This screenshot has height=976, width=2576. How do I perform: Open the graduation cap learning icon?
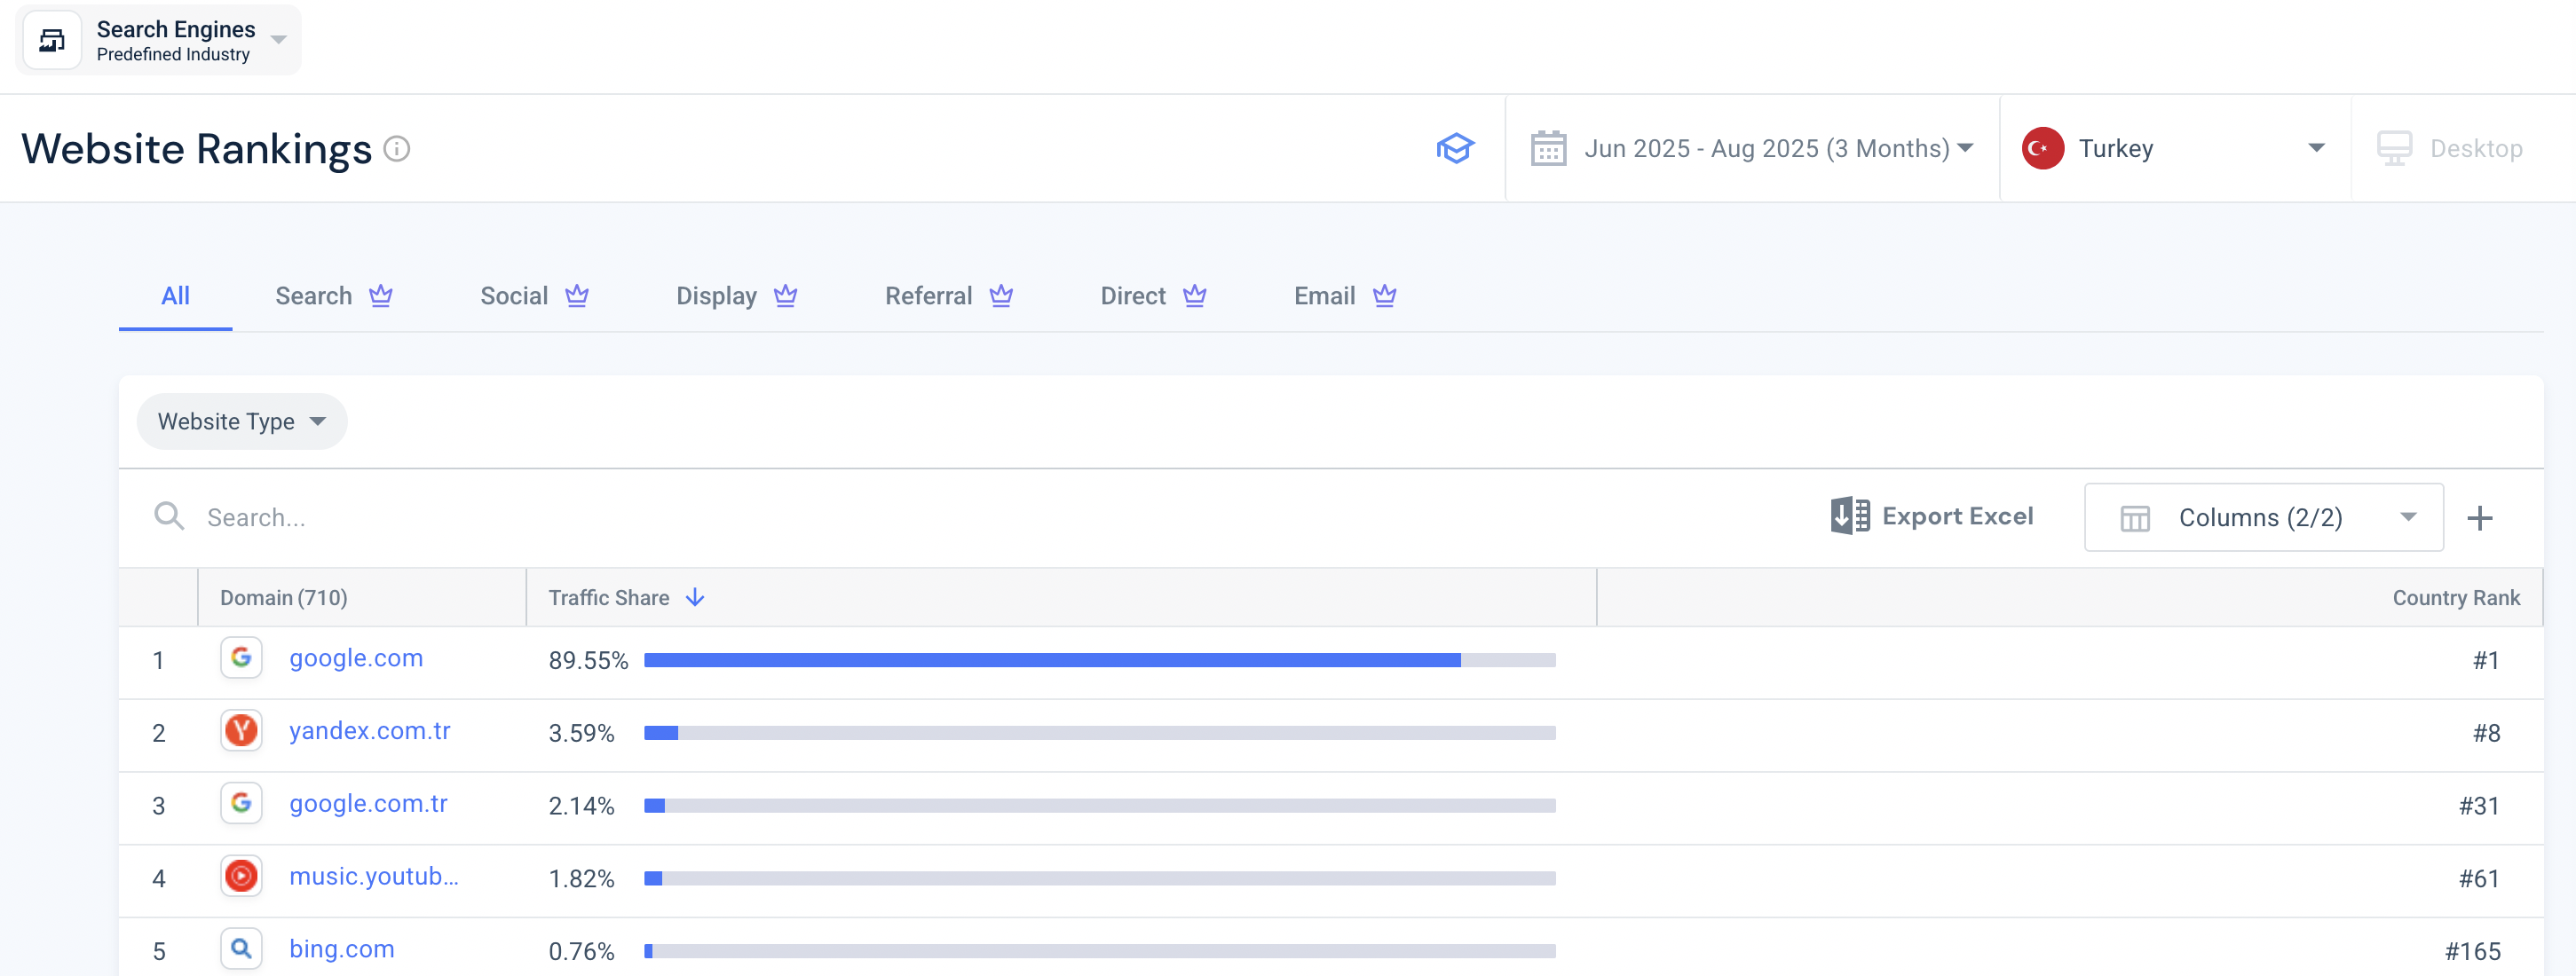(1455, 149)
